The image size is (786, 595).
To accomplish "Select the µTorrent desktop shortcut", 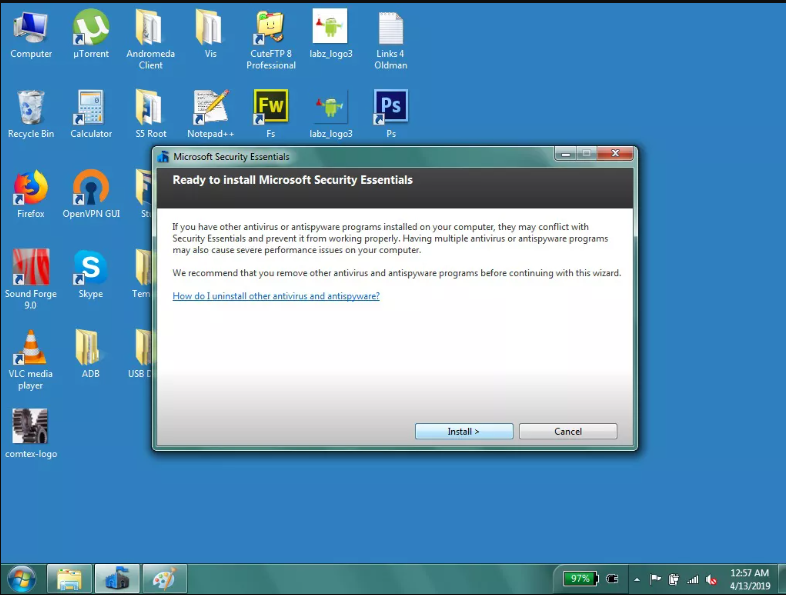I will click(x=91, y=35).
